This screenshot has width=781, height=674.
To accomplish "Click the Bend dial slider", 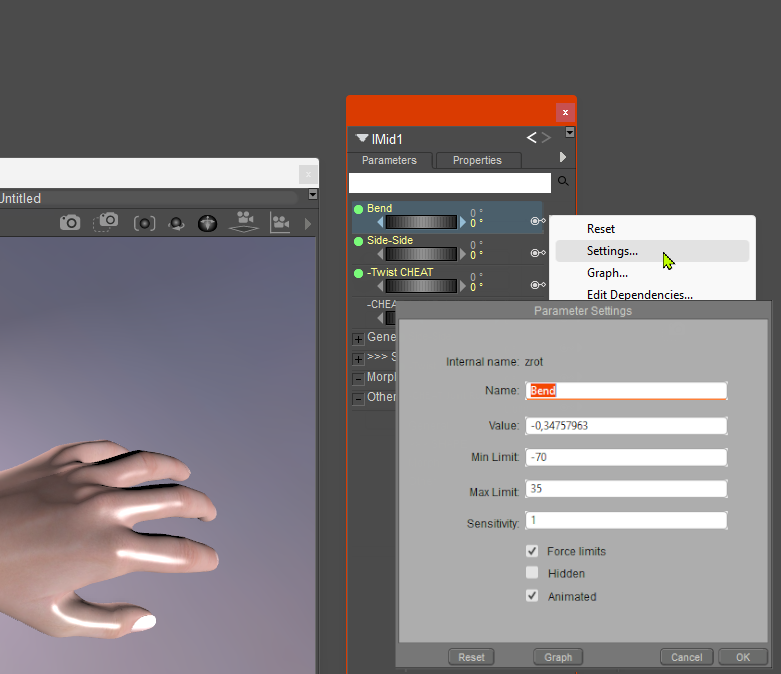I will tap(421, 222).
